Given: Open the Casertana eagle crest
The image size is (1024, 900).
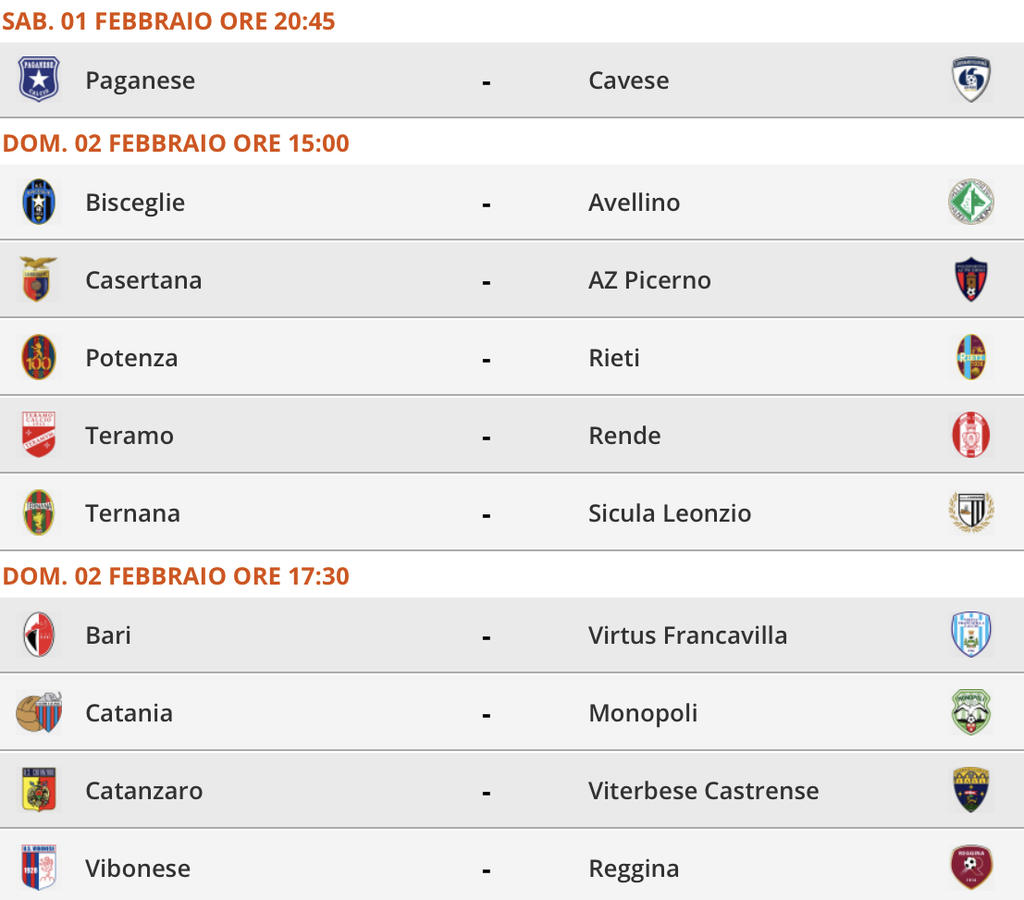Looking at the screenshot, I should pos(39,280).
